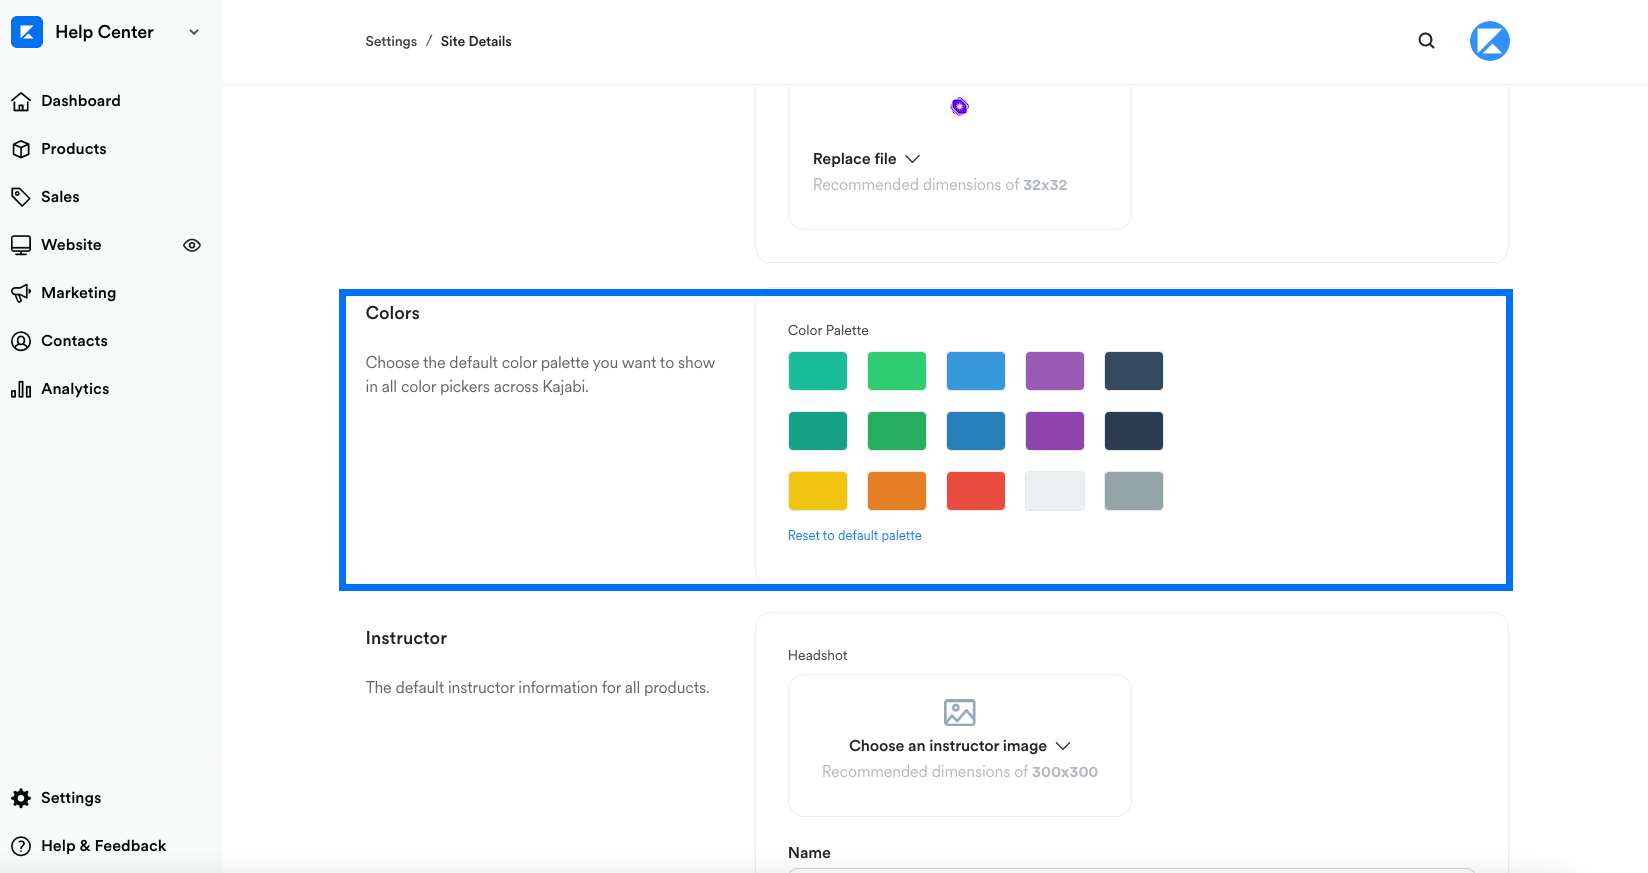Open Analytics in the sidebar
1648x873 pixels.
click(75, 389)
